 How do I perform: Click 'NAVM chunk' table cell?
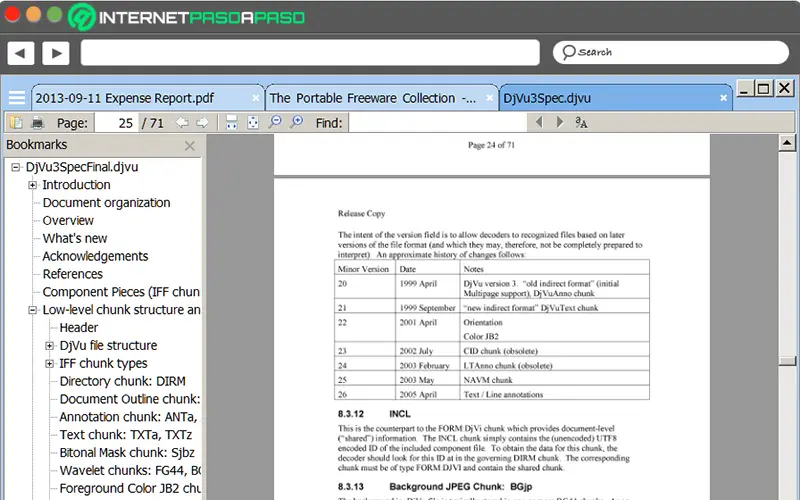coord(488,380)
